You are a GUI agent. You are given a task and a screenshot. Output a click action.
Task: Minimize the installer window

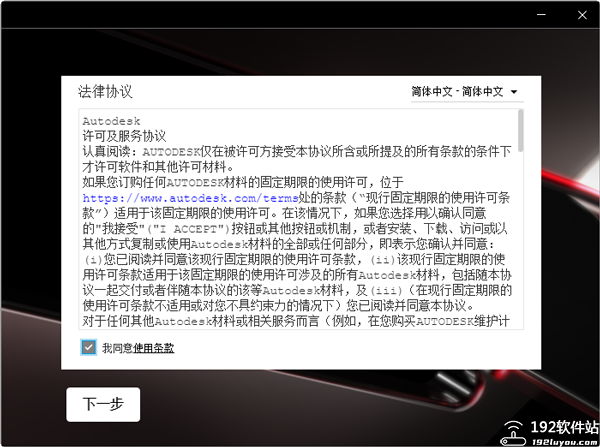(x=541, y=15)
